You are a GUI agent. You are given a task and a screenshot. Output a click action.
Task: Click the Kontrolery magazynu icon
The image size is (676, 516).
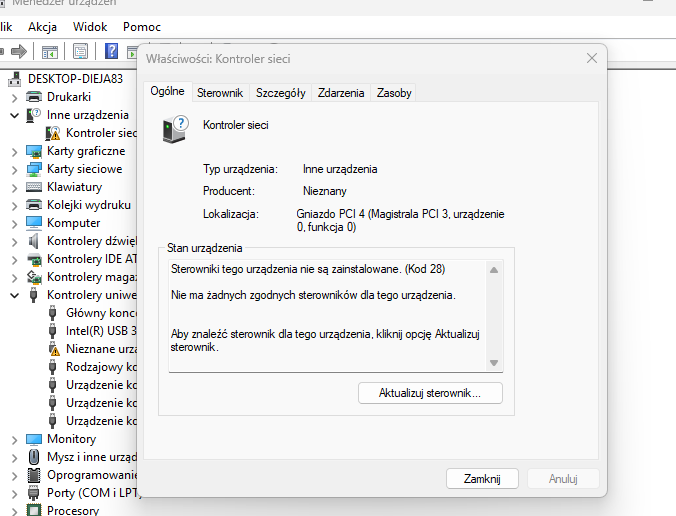pyautogui.click(x=34, y=277)
